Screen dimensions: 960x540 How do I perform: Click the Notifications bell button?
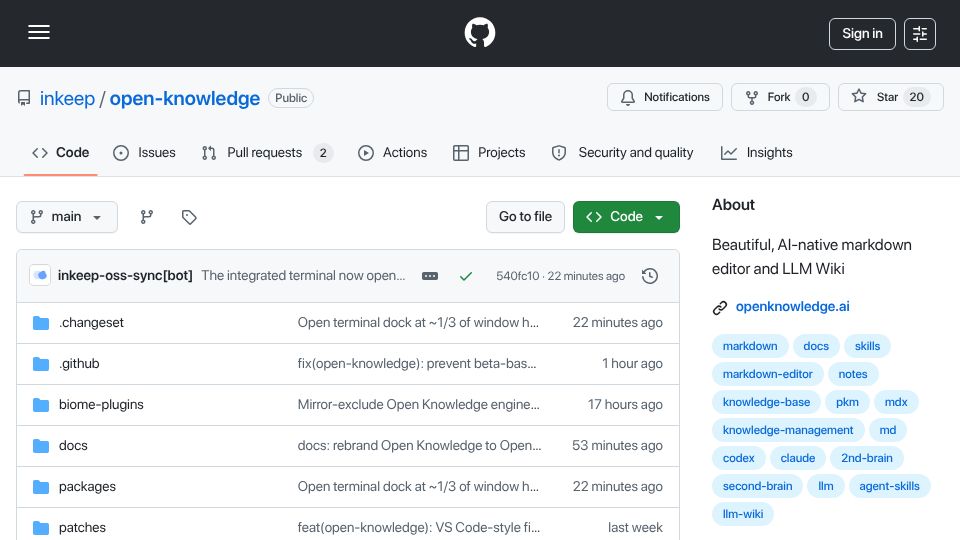click(x=665, y=97)
